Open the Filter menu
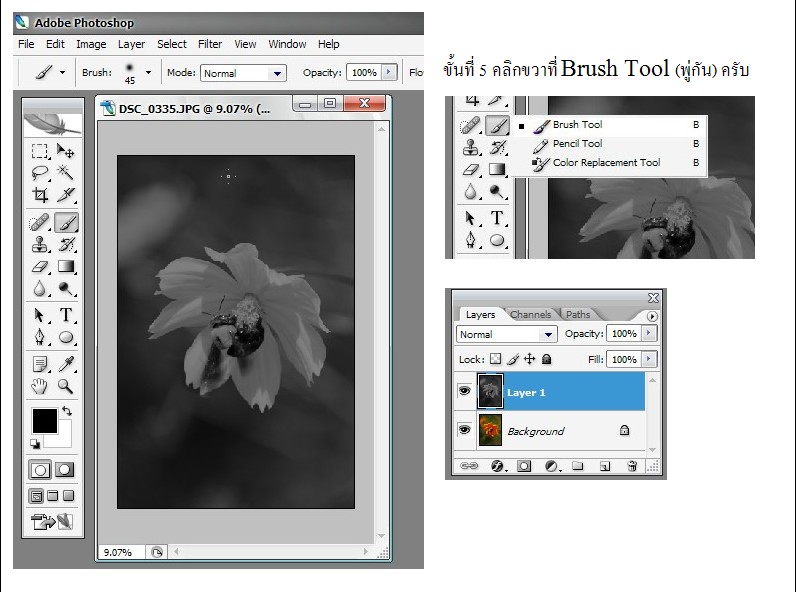Screen dimensions: 796x592 (x=210, y=44)
